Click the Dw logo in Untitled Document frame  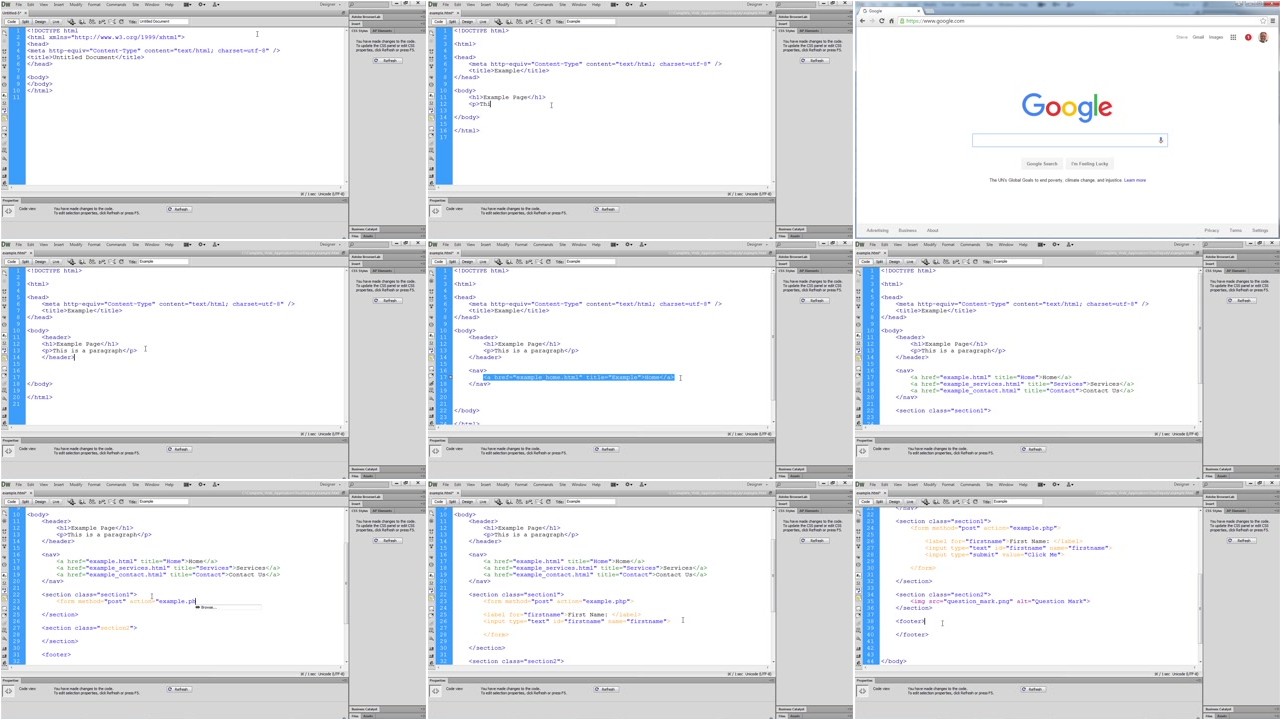pos(6,5)
